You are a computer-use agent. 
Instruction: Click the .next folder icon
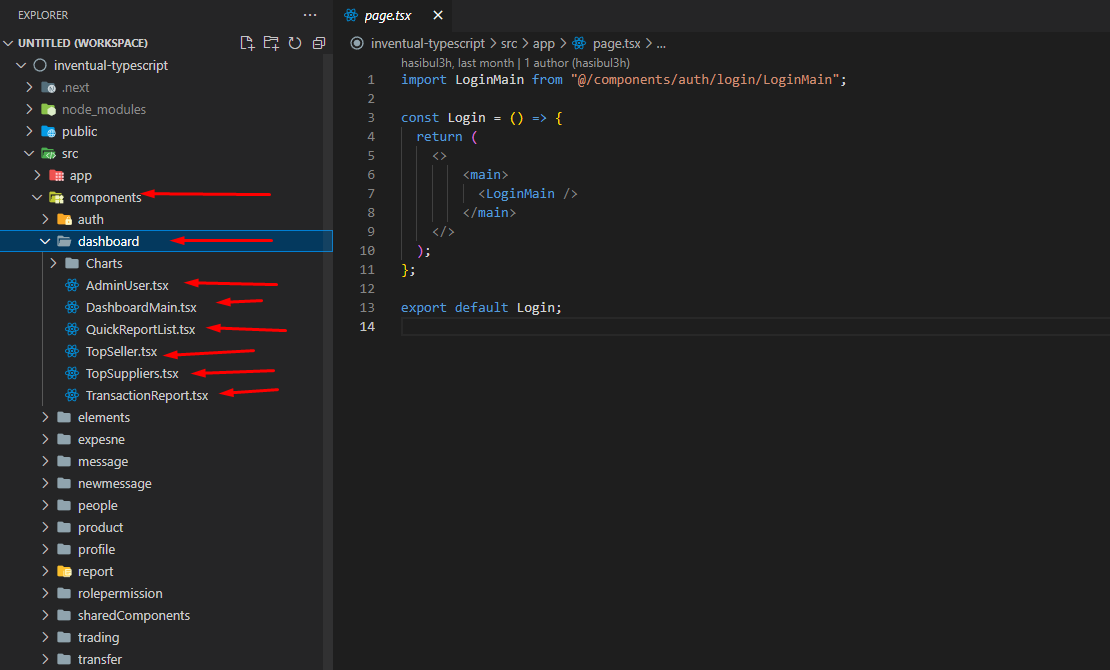pos(49,88)
